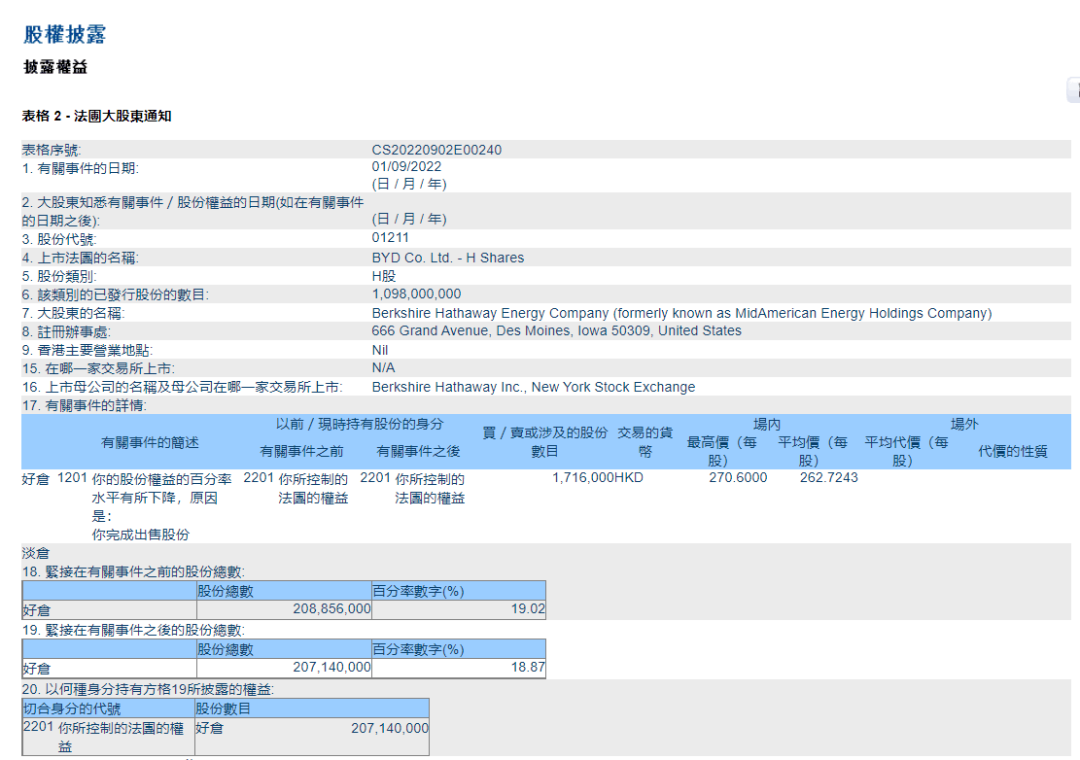This screenshot has height=760, width=1080.
Task: Click the 表格 2 - 法團大股東通知 title
Action: coord(97,116)
